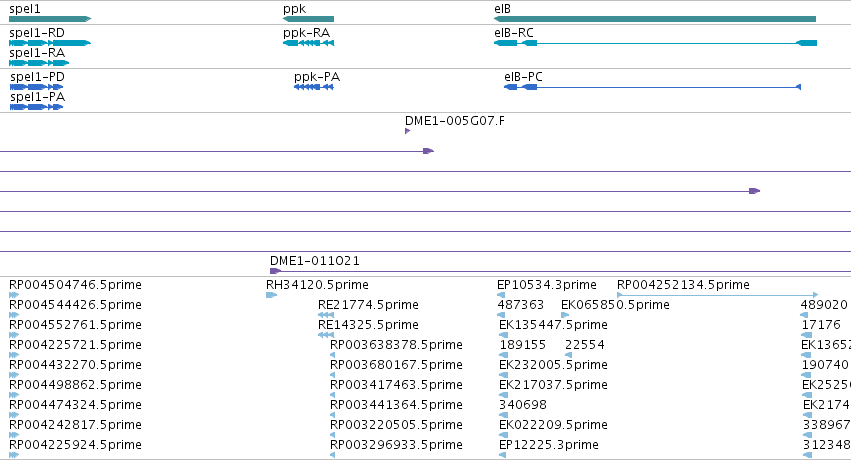Select the spel1 gene bar
851x460 pixels.
[50, 19]
